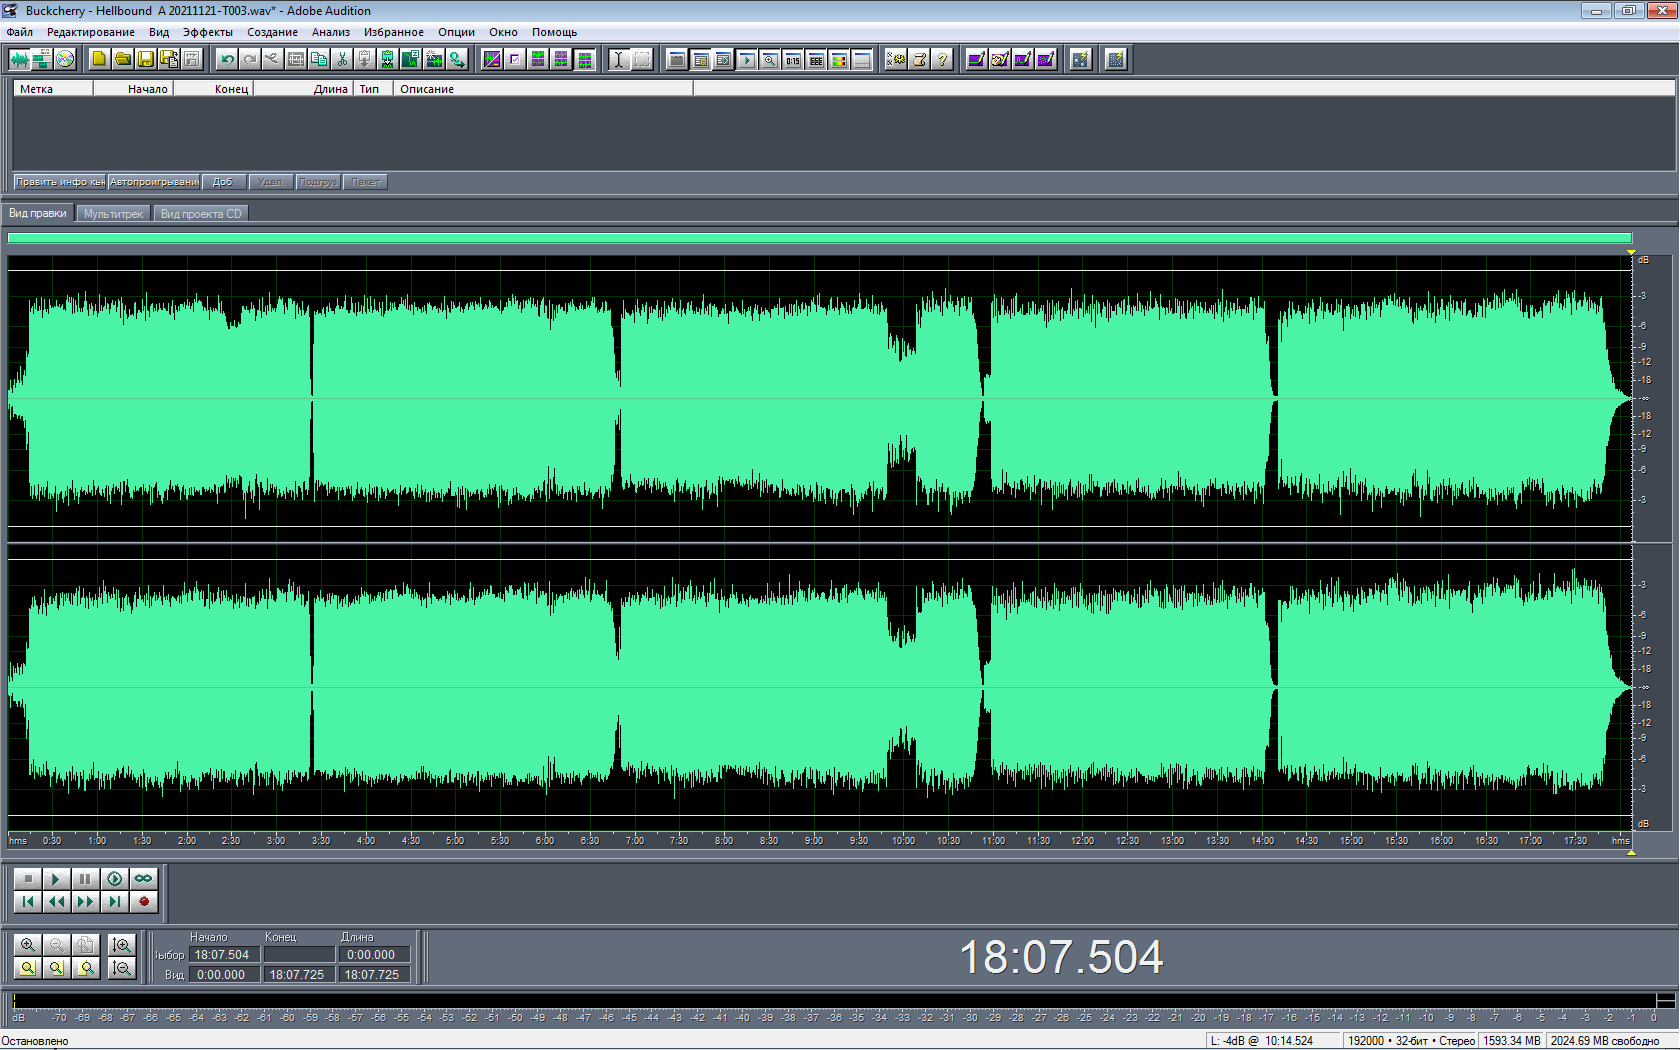Start playback with Play button

click(56, 878)
